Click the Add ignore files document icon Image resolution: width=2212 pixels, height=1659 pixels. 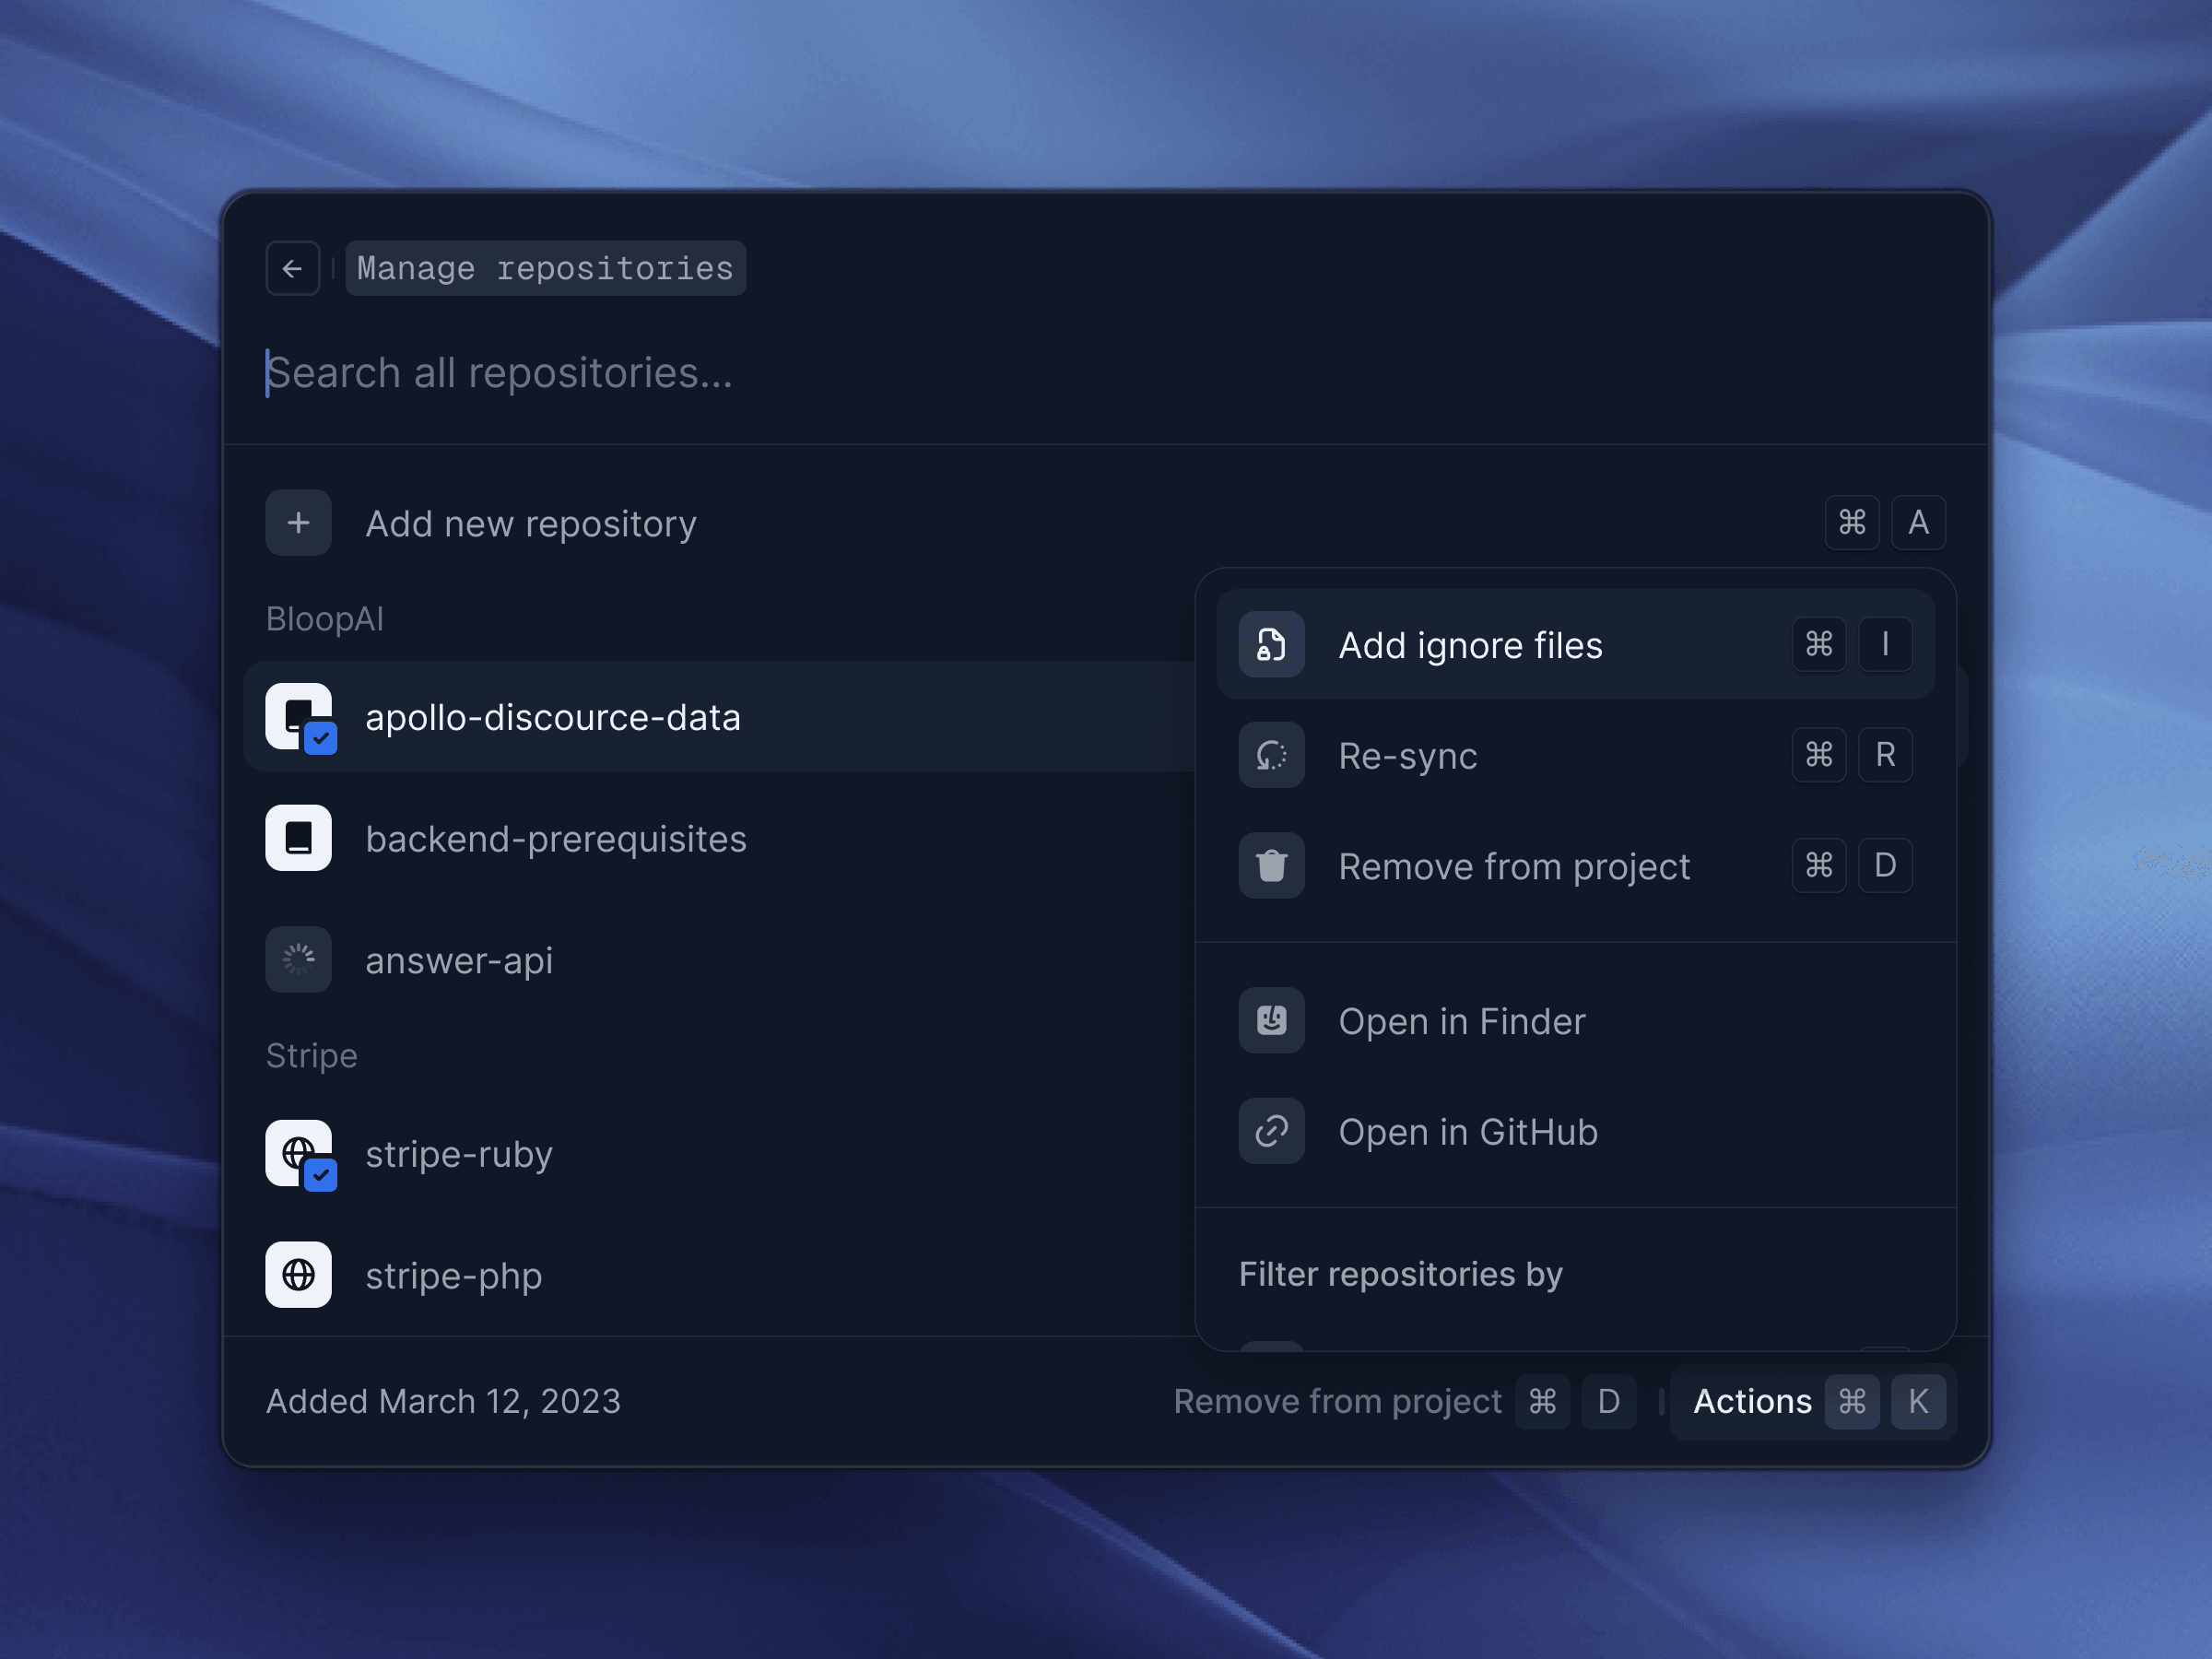(1271, 645)
